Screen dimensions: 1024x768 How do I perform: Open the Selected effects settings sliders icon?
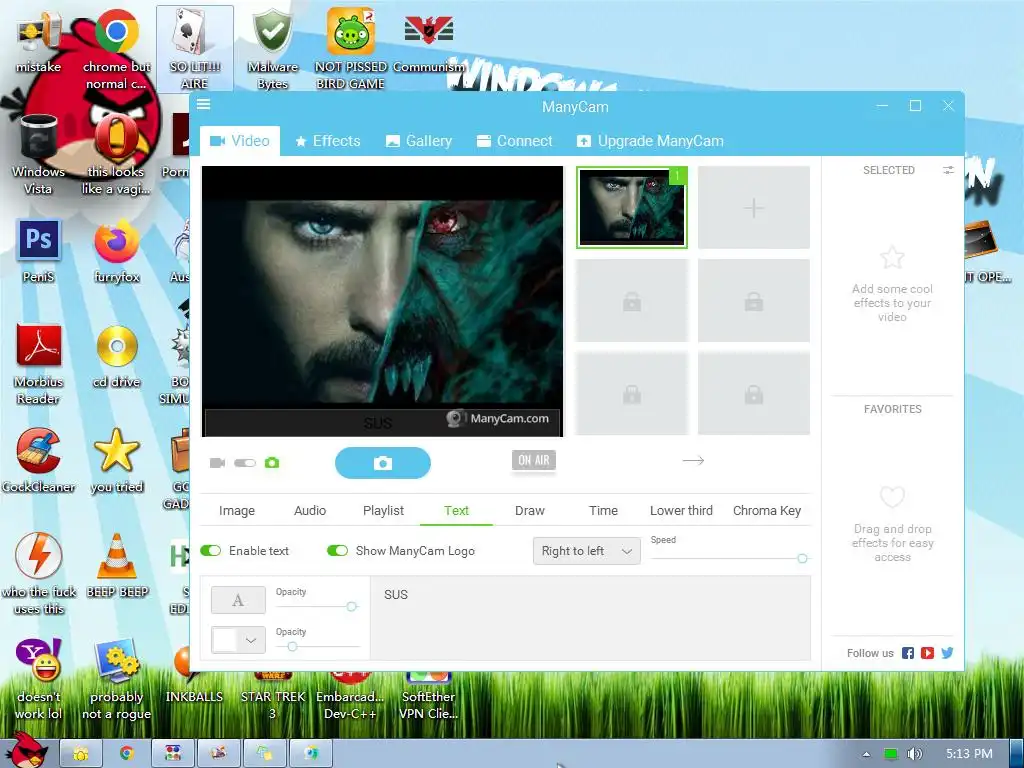948,170
